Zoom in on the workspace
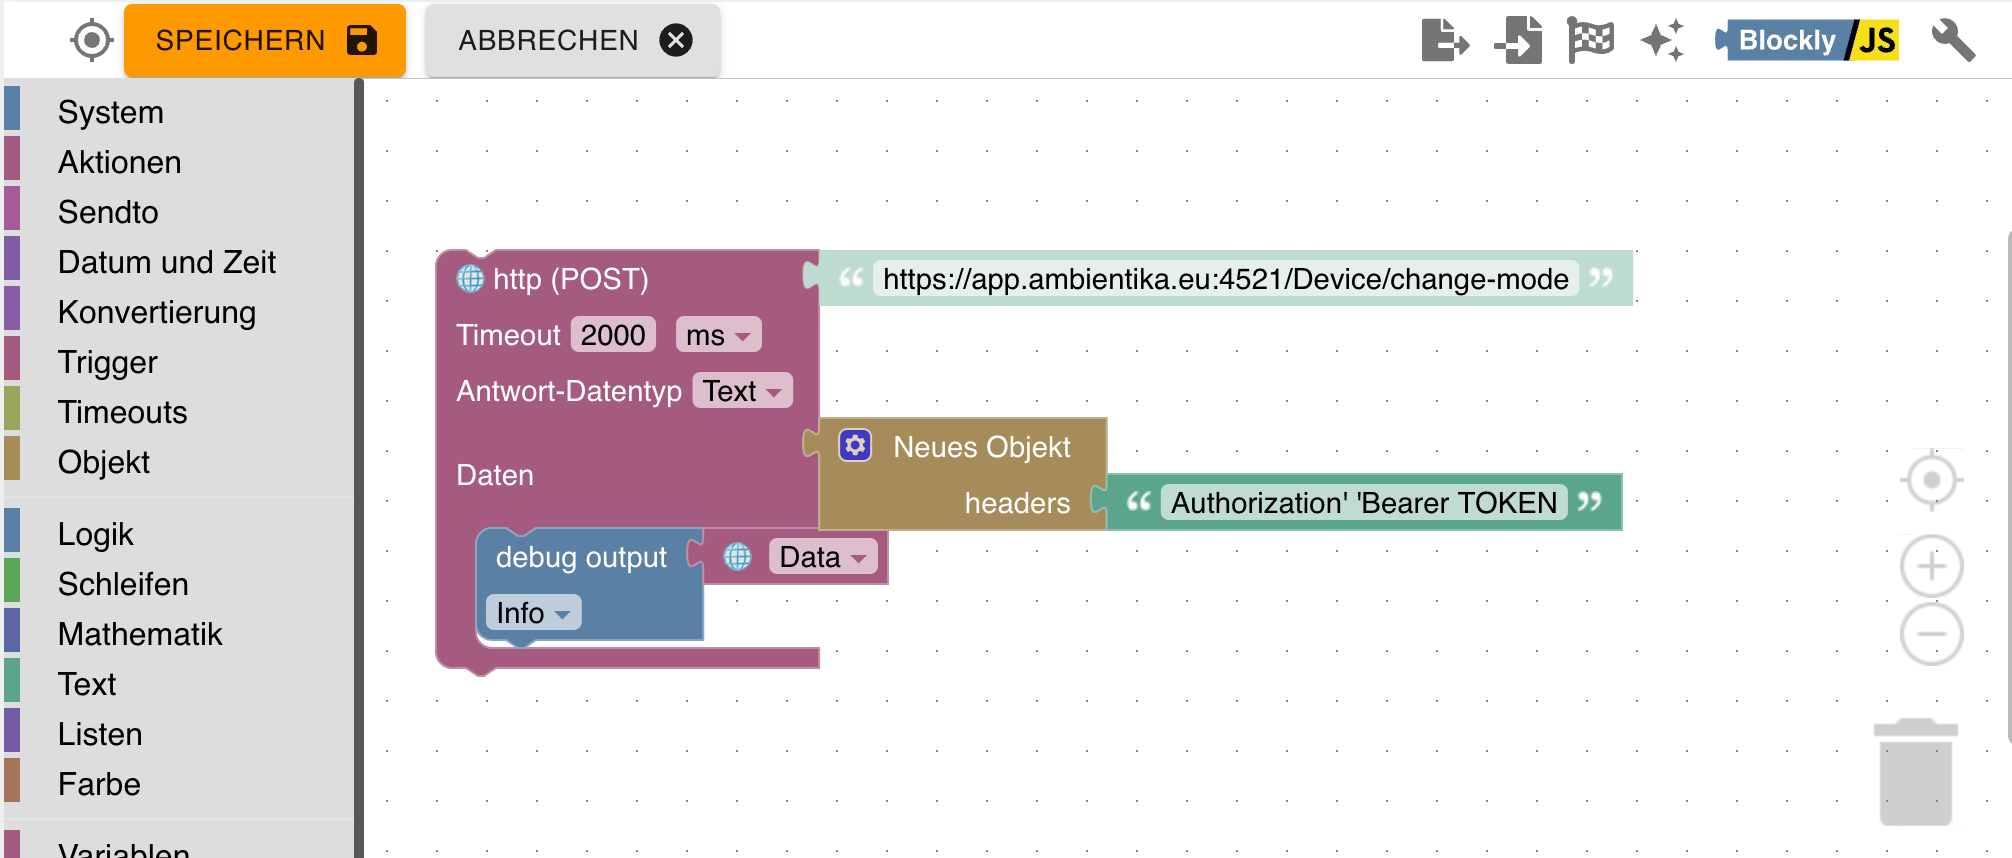Viewport: 2012px width, 858px height. 1931,567
